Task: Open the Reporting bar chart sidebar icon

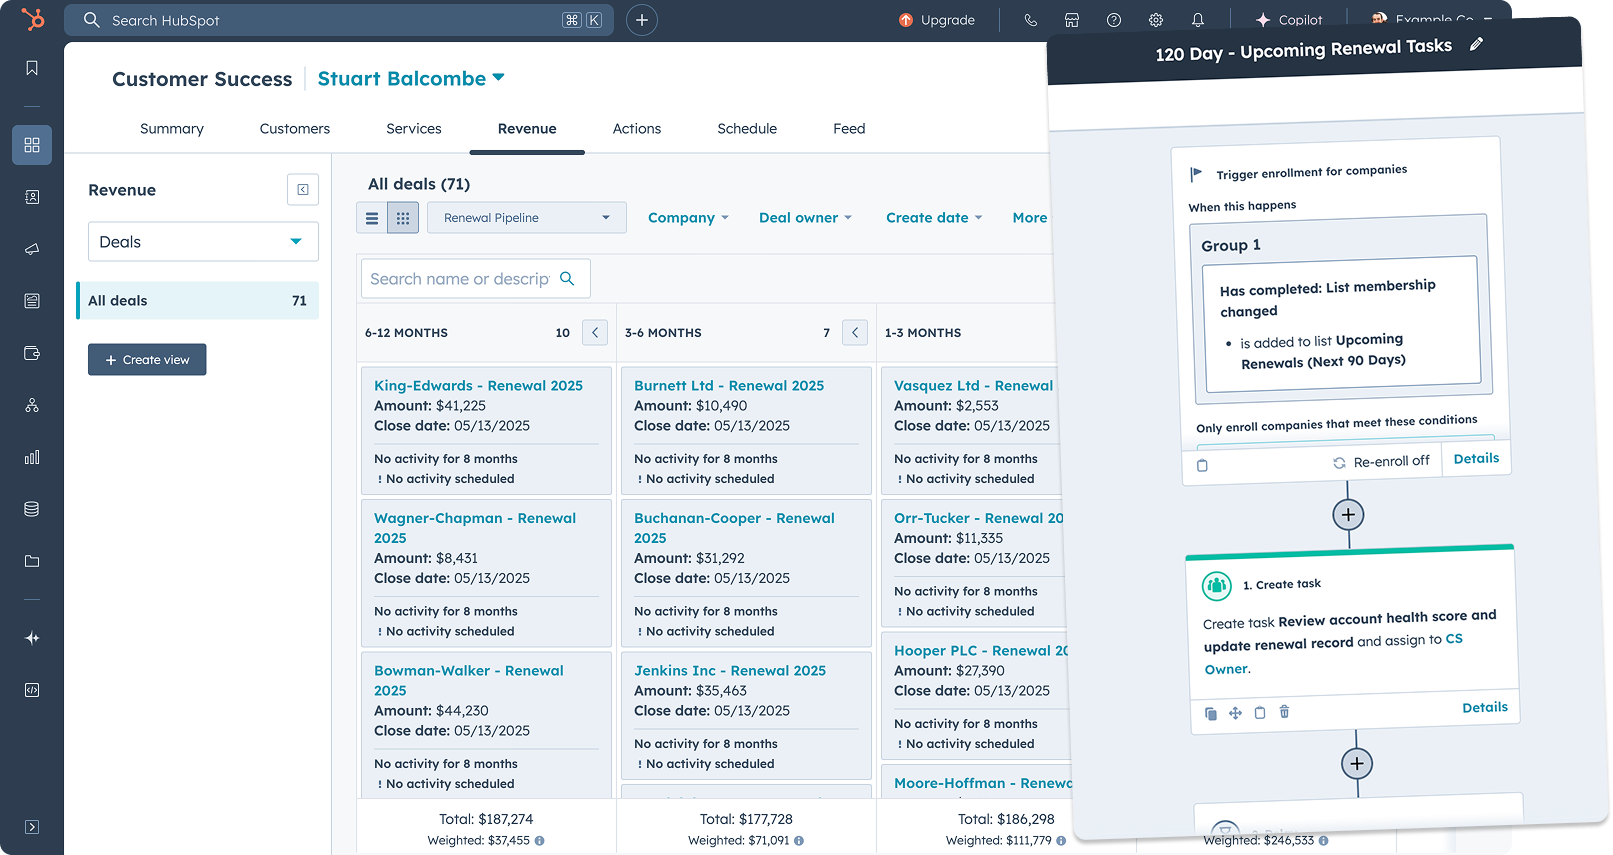Action: (x=32, y=457)
